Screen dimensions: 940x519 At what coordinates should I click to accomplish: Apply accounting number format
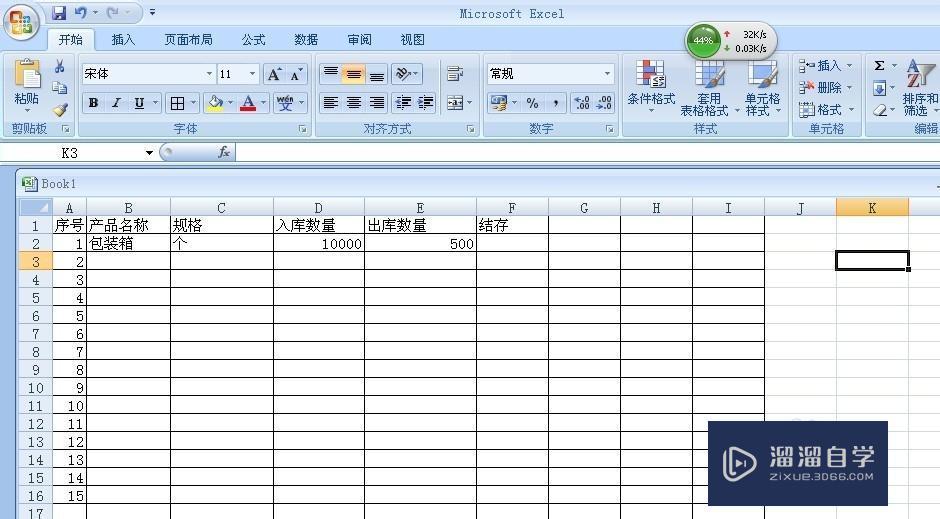pos(498,103)
